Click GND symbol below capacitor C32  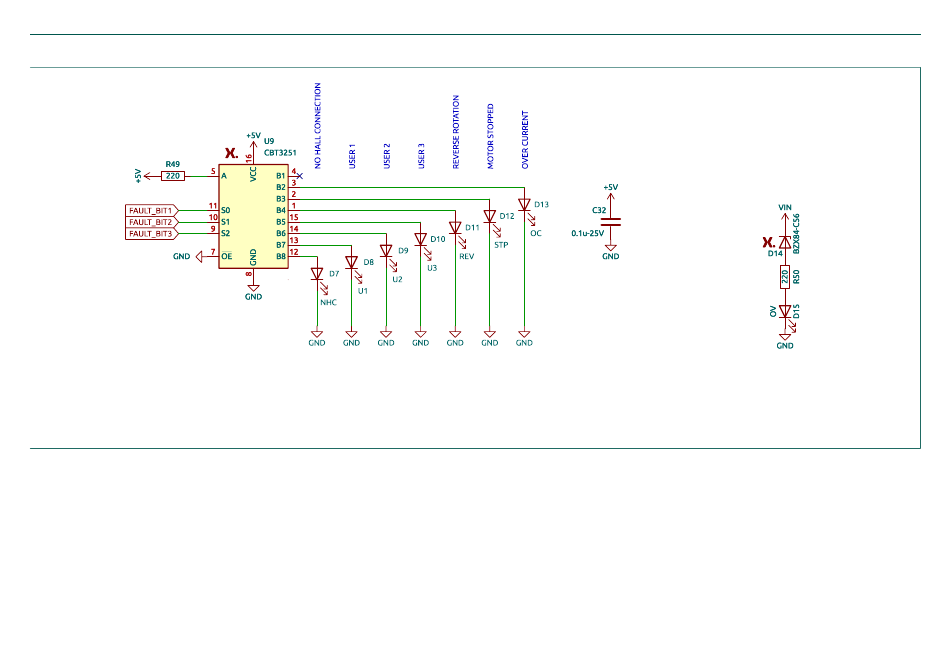click(611, 251)
